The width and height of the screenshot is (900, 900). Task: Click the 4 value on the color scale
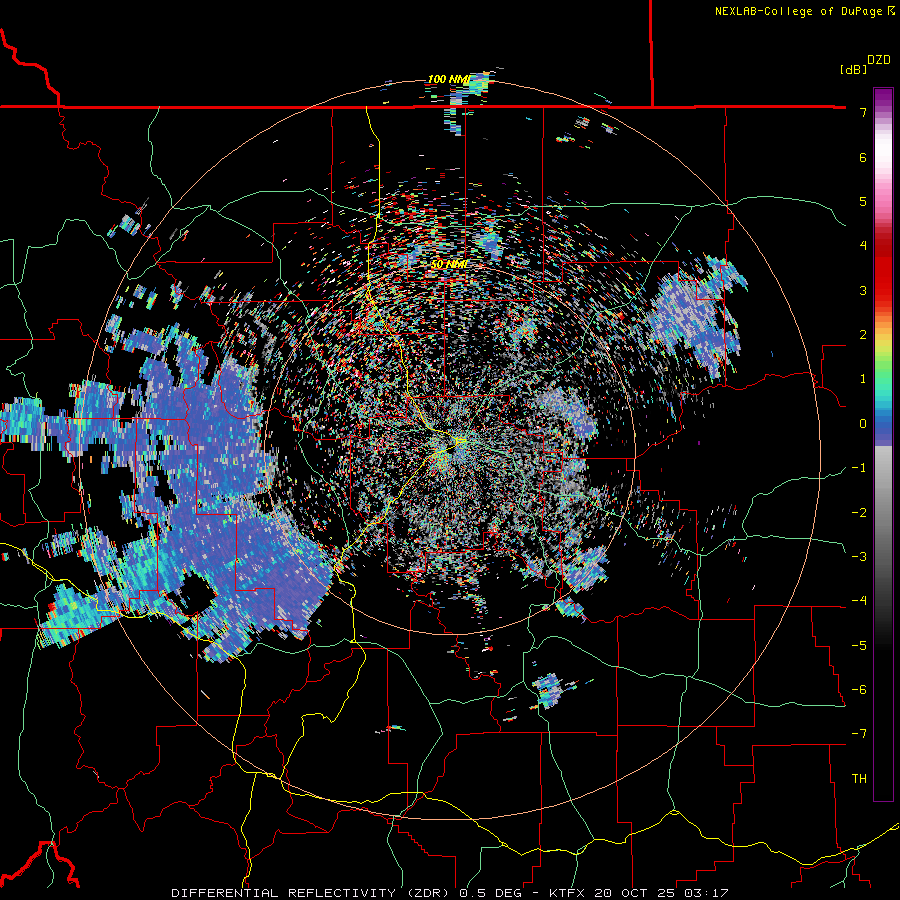pos(863,246)
